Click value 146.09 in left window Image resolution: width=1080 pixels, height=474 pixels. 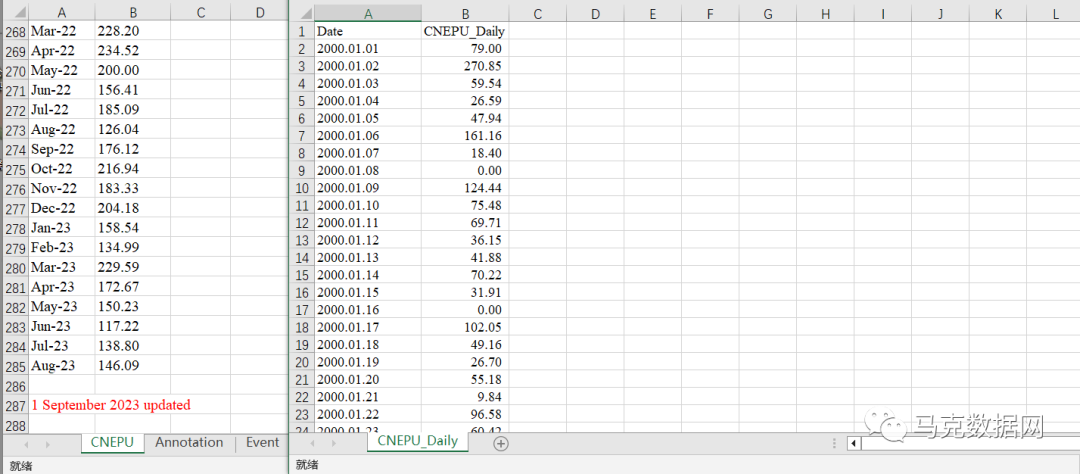point(133,366)
